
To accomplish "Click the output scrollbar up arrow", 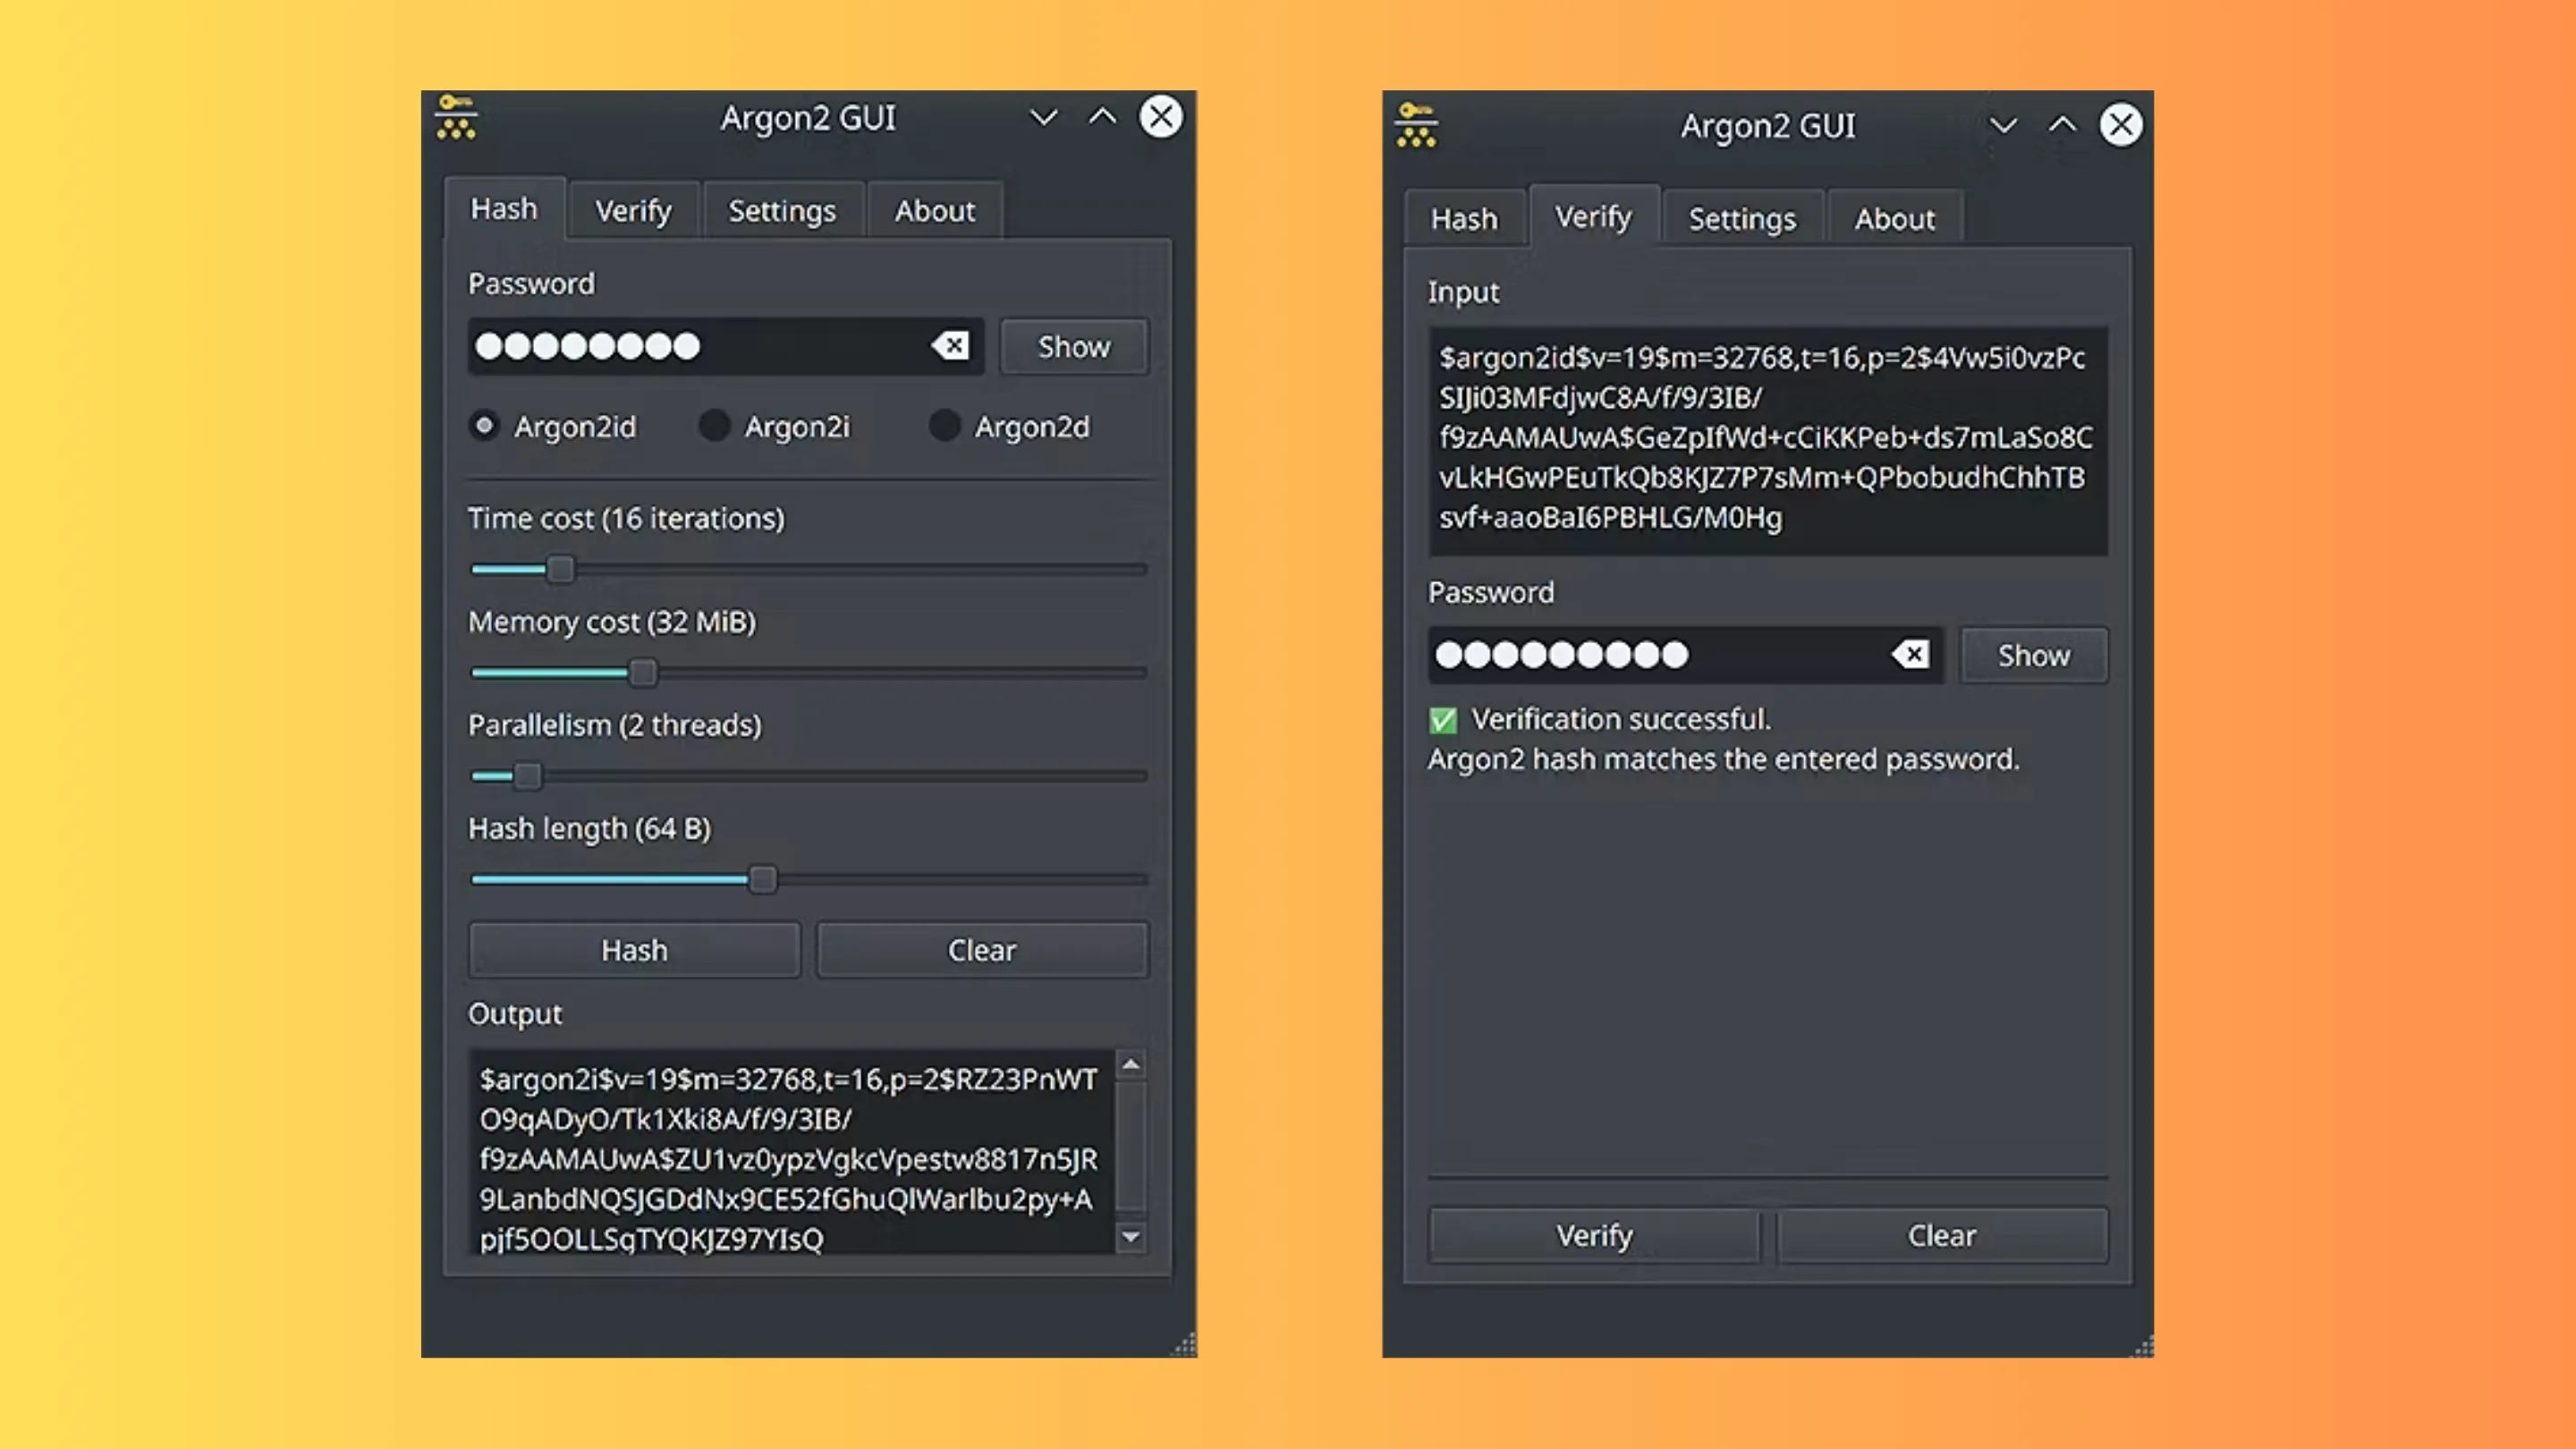I will [1131, 1064].
